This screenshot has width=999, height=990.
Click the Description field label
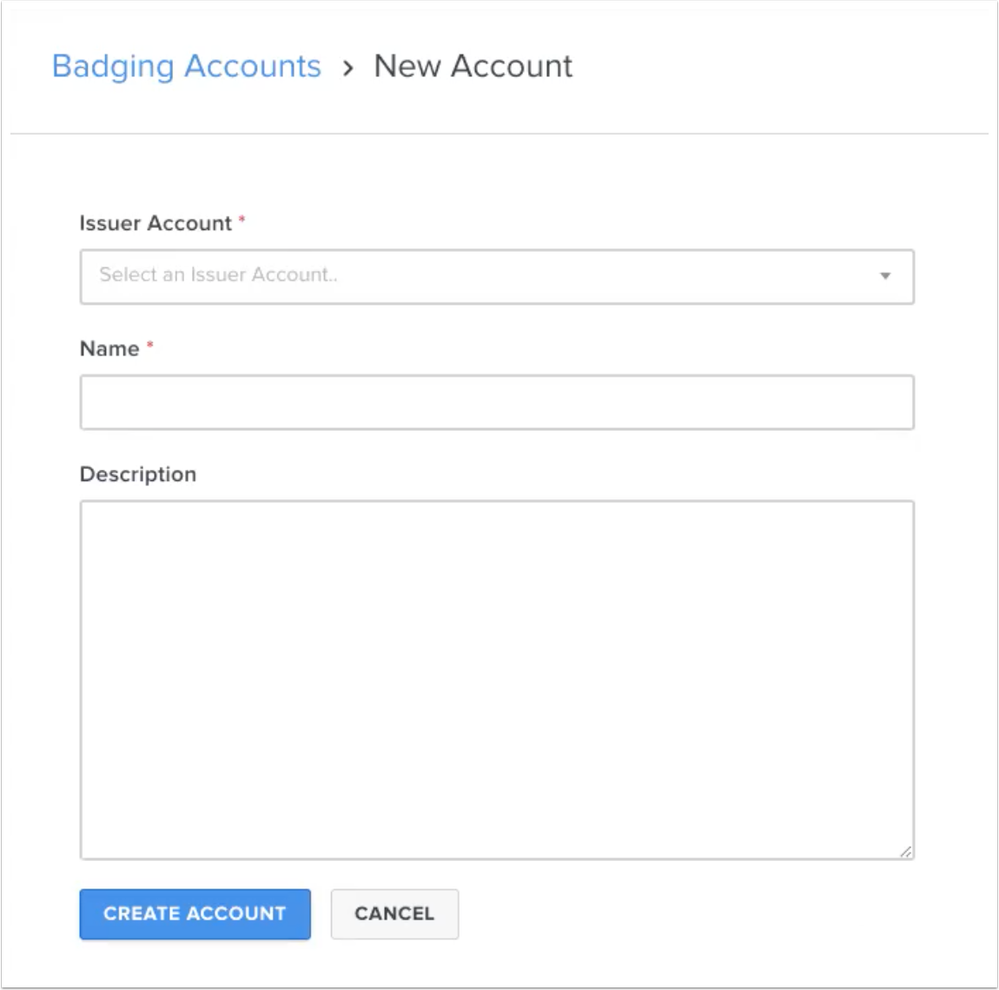[x=138, y=474]
